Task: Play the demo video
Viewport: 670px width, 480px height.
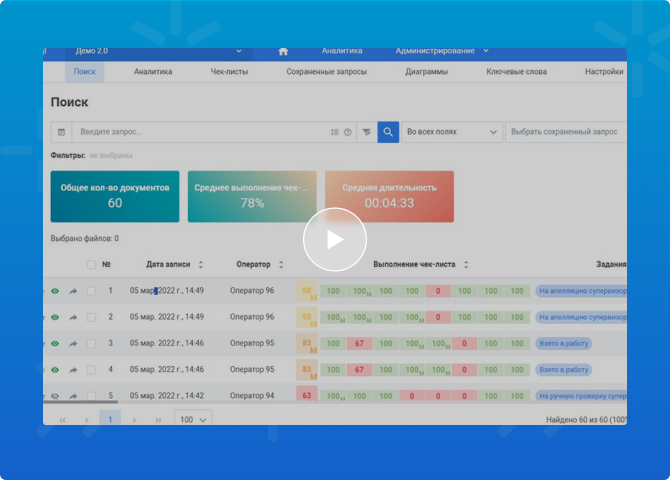Action: coord(335,239)
